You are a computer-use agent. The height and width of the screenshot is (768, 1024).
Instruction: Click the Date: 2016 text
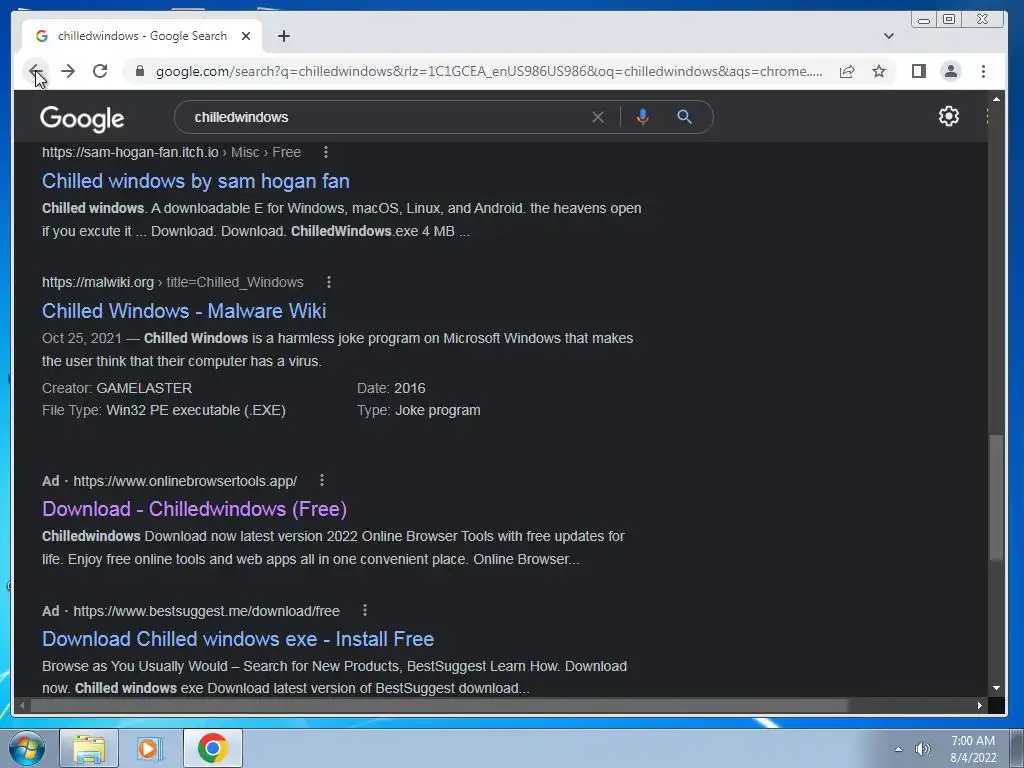click(391, 388)
